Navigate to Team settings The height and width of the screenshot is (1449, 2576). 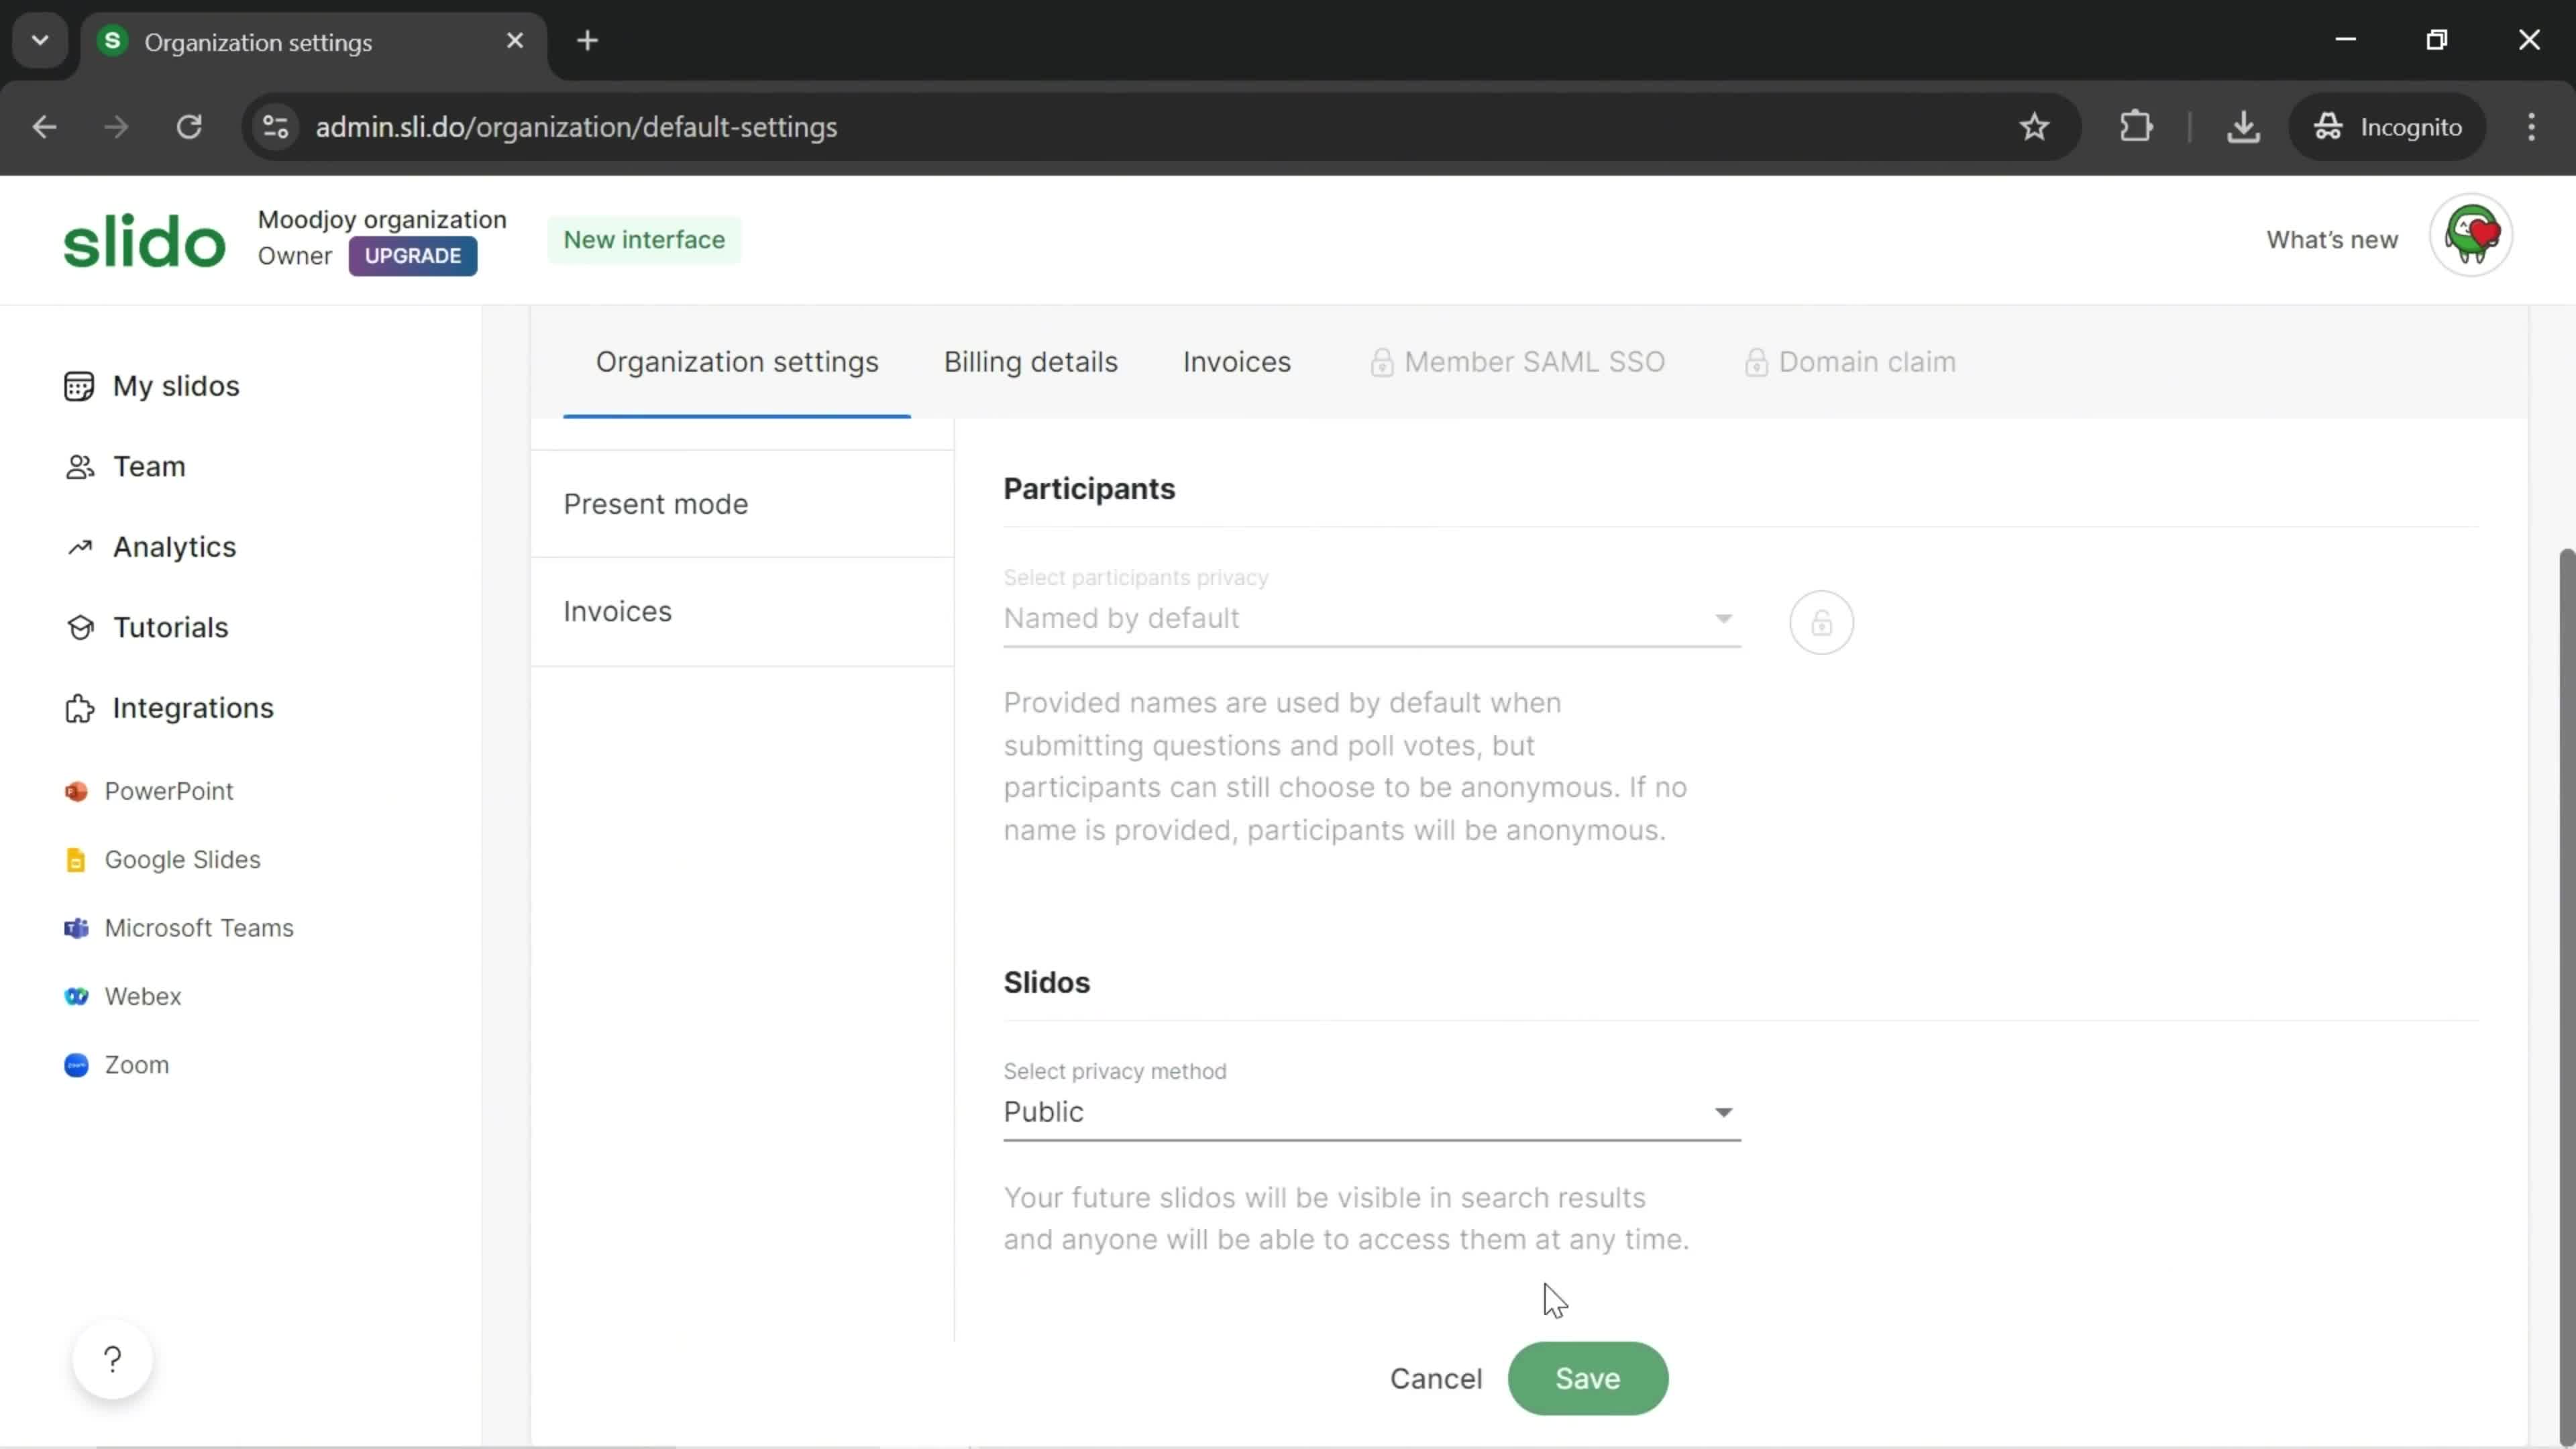tap(150, 466)
